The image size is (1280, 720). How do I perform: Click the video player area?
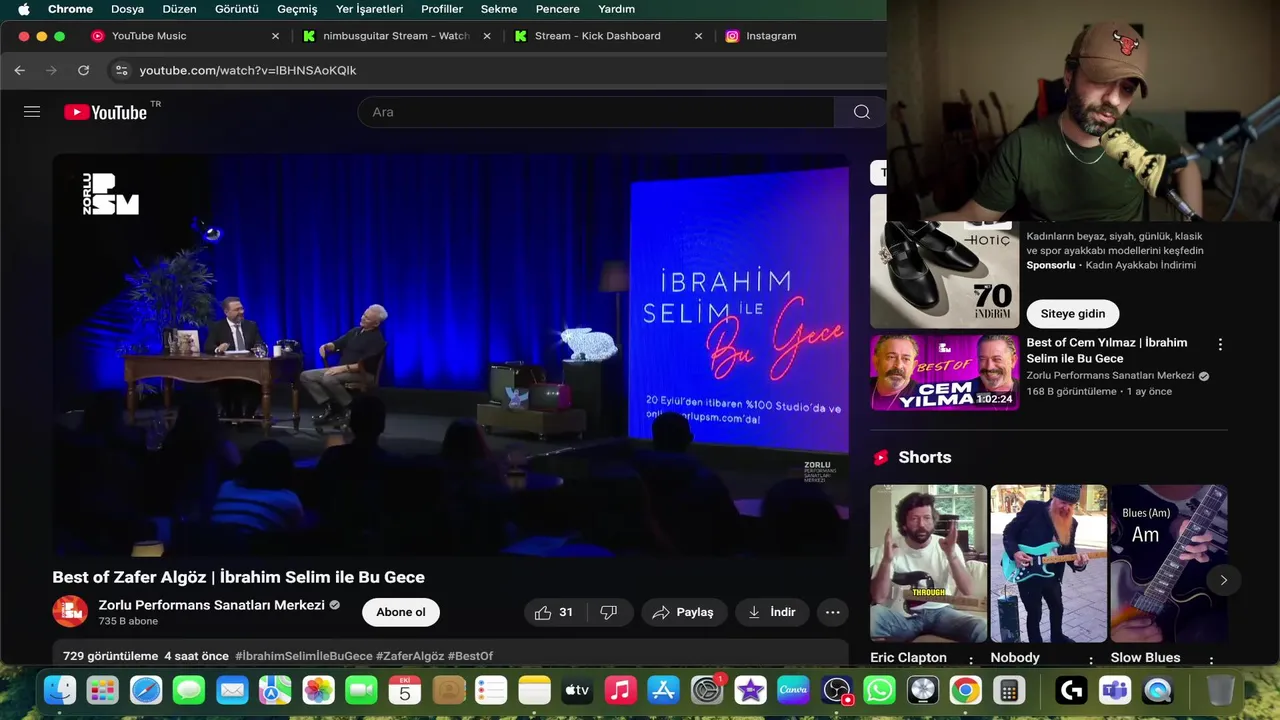(x=451, y=355)
